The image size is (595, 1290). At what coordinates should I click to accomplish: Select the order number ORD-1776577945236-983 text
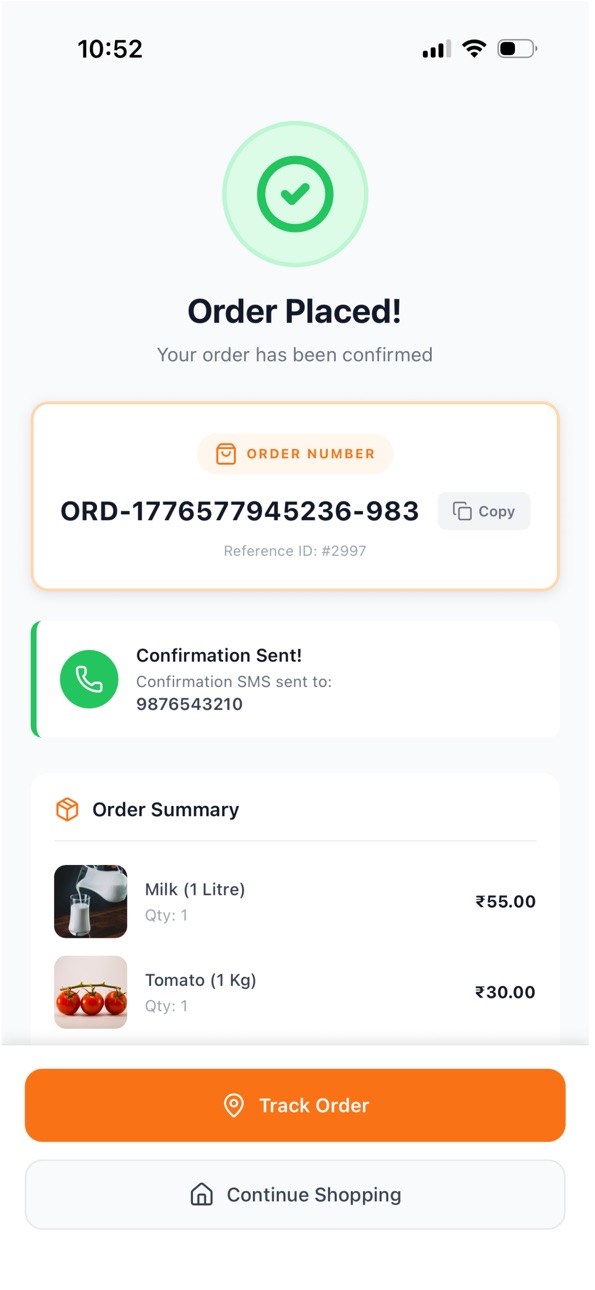(240, 511)
